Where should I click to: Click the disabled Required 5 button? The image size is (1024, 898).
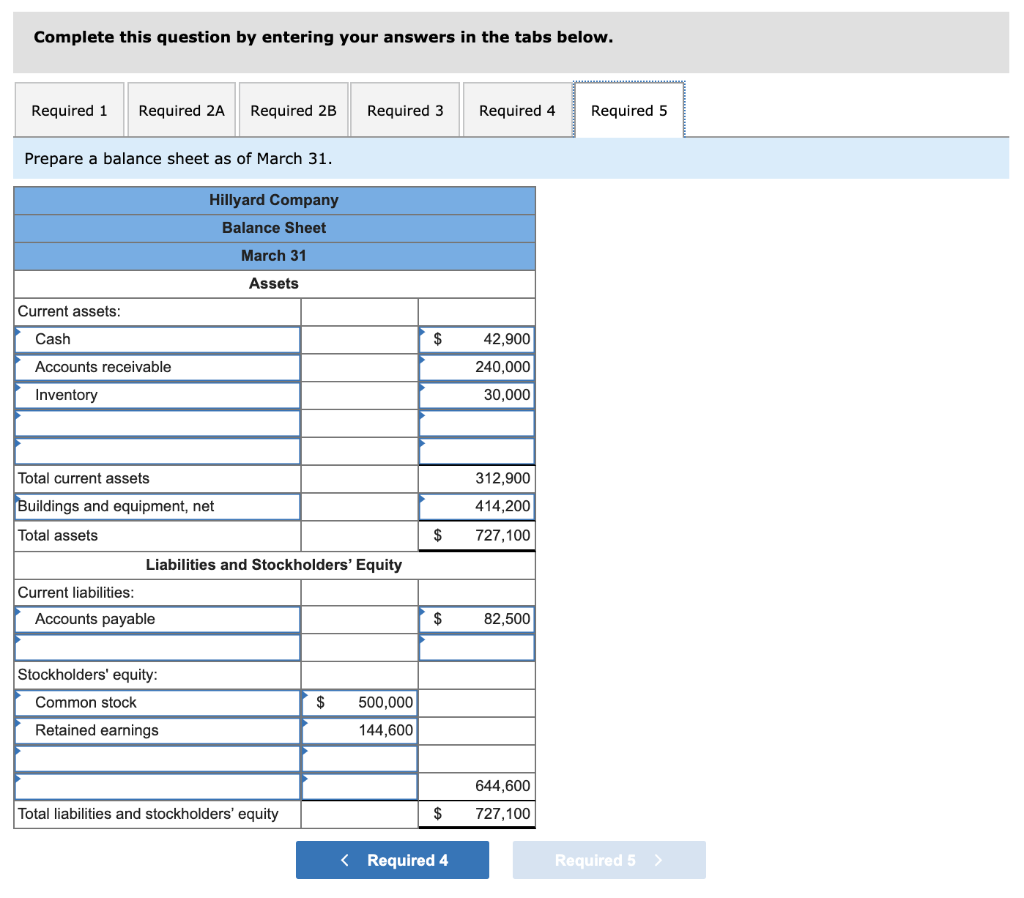(609, 859)
